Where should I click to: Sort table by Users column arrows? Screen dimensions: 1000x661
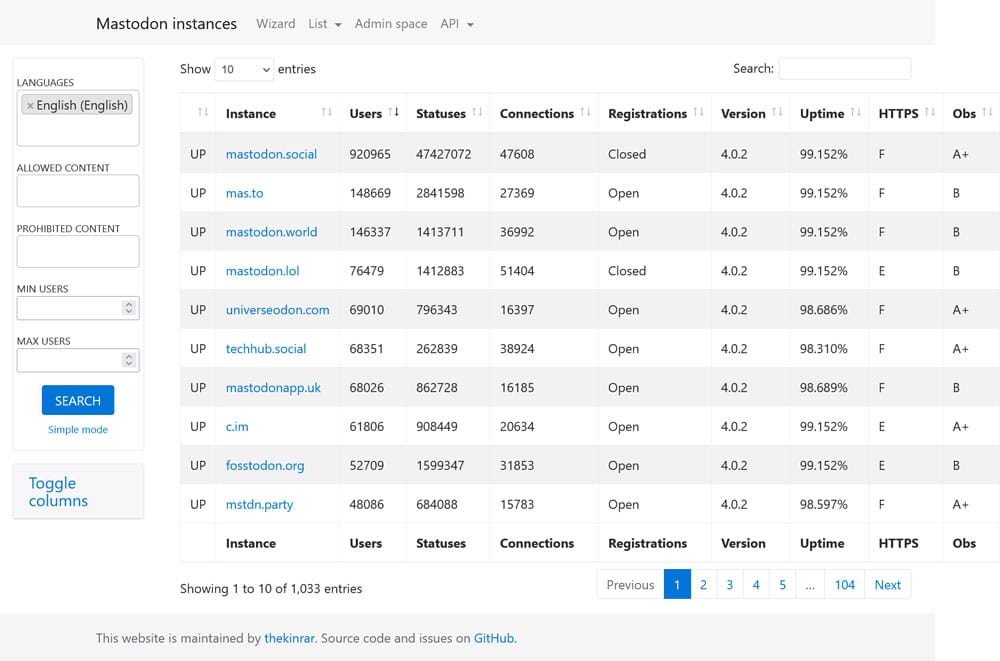(x=393, y=113)
